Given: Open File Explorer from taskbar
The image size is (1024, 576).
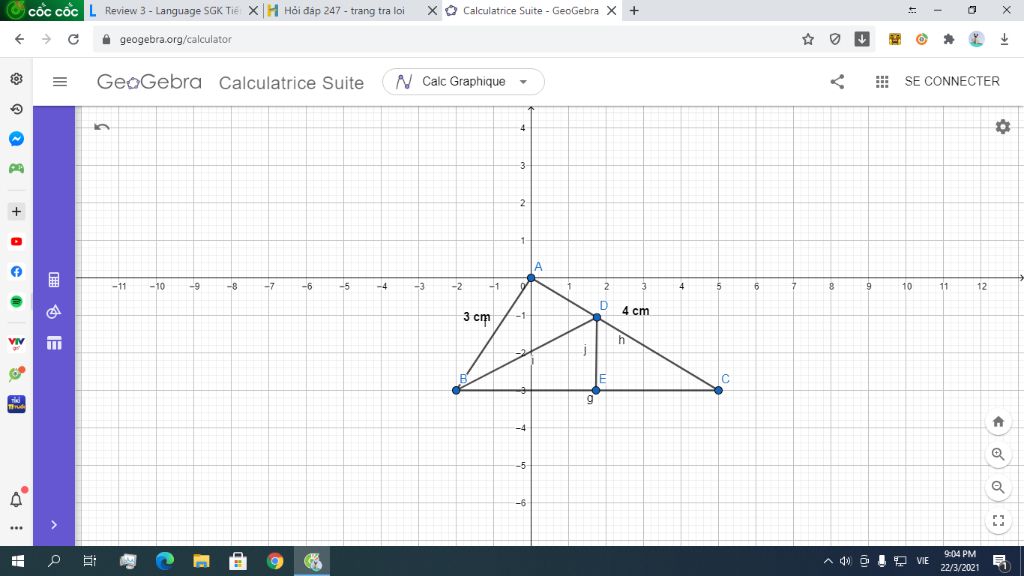Looking at the screenshot, I should [x=201, y=561].
